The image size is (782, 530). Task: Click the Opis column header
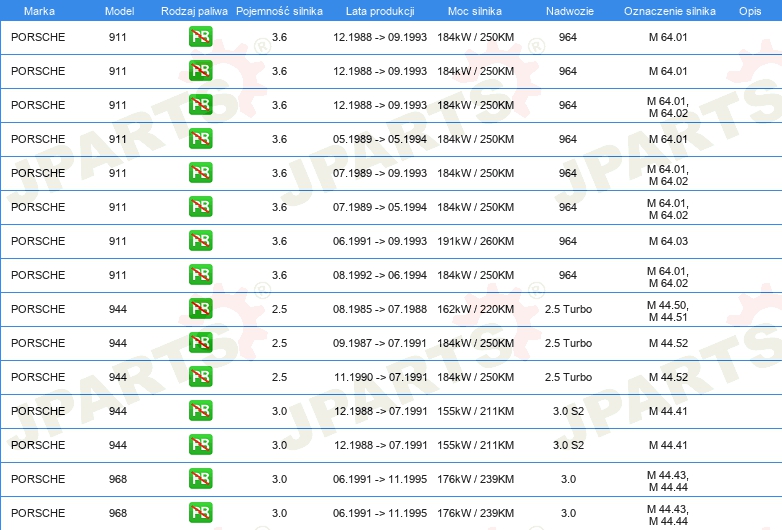750,11
